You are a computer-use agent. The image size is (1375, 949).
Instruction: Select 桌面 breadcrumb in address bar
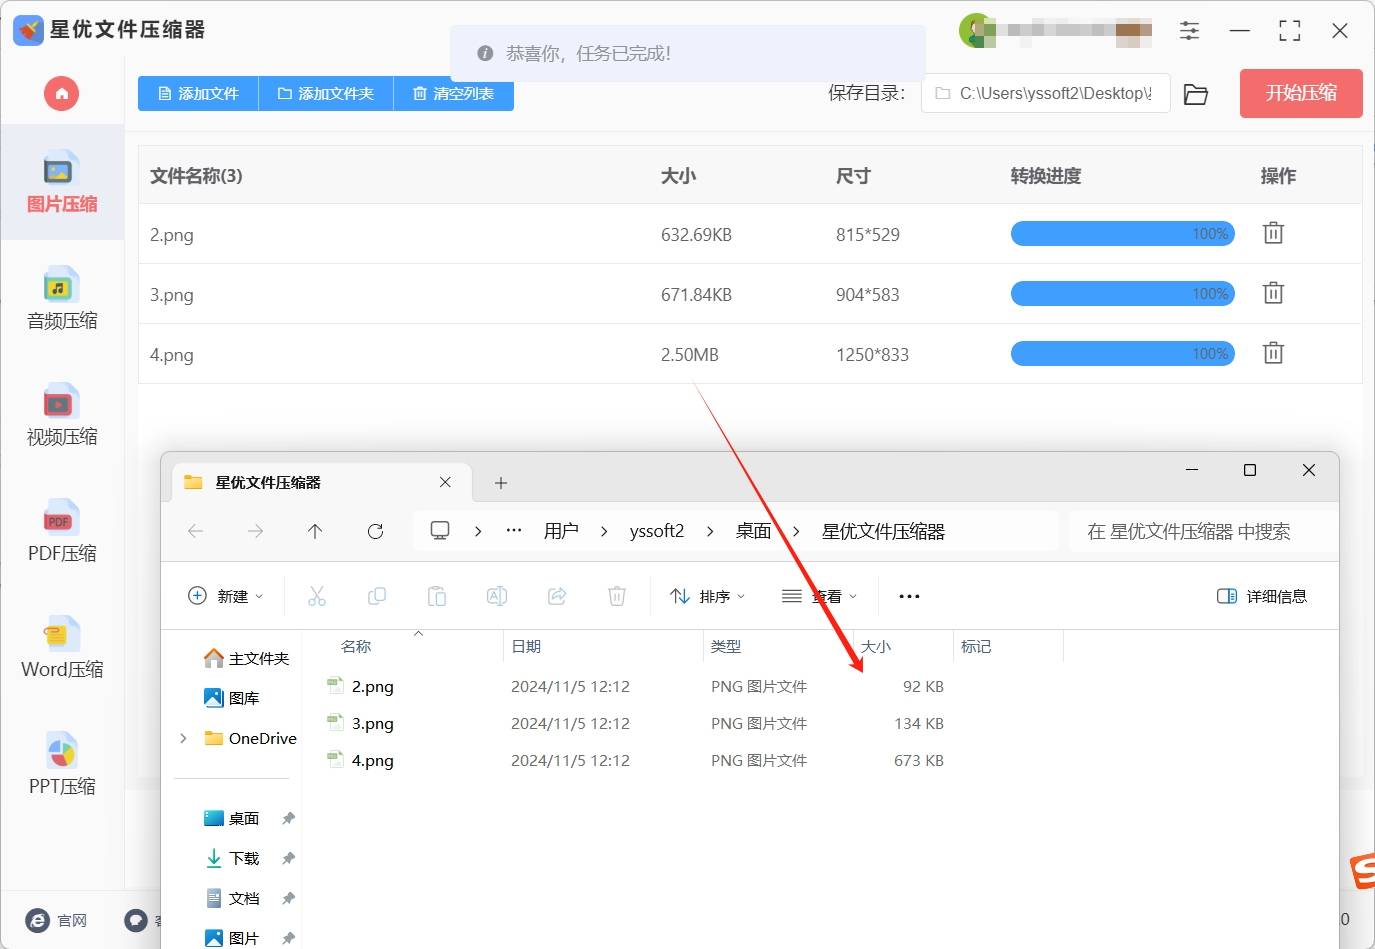753,531
